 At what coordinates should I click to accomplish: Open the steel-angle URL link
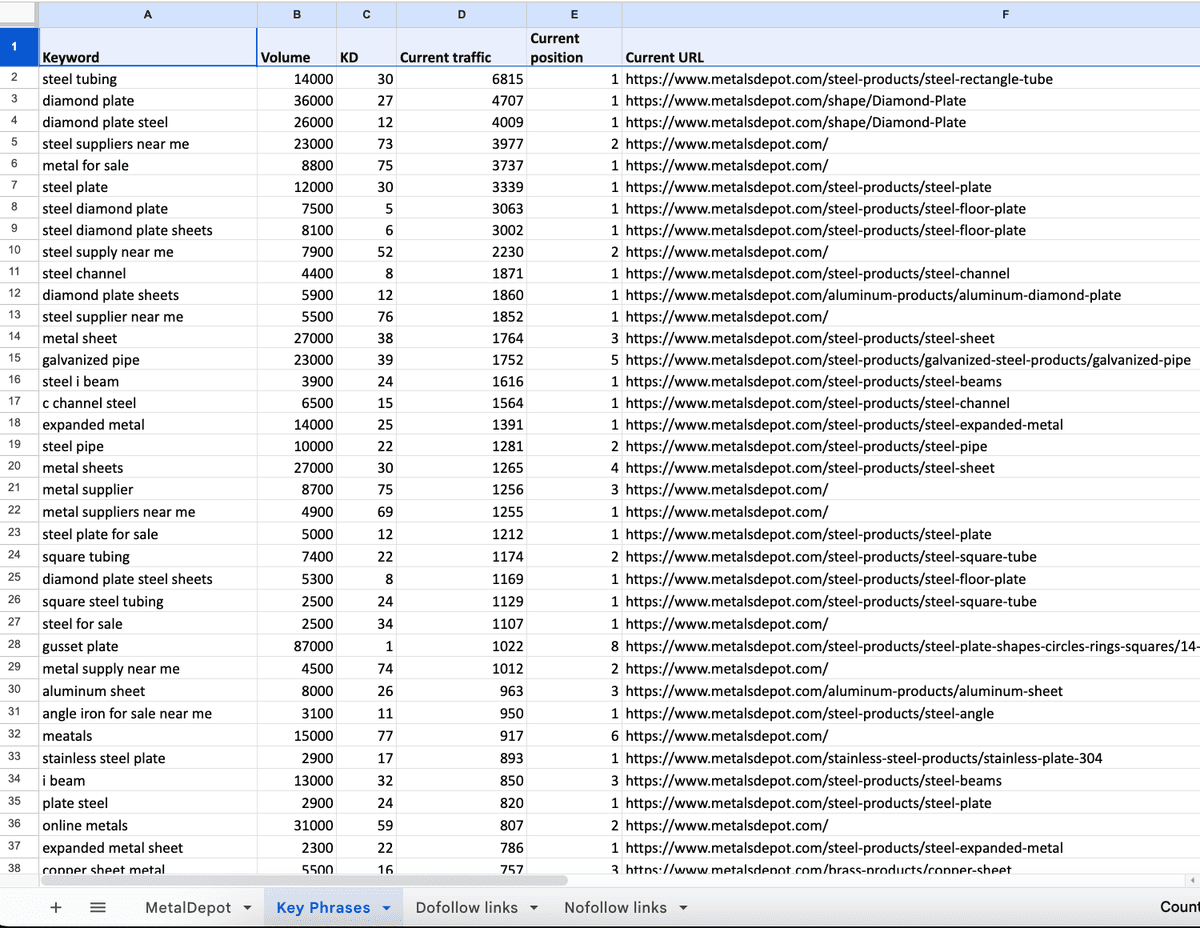pos(809,713)
